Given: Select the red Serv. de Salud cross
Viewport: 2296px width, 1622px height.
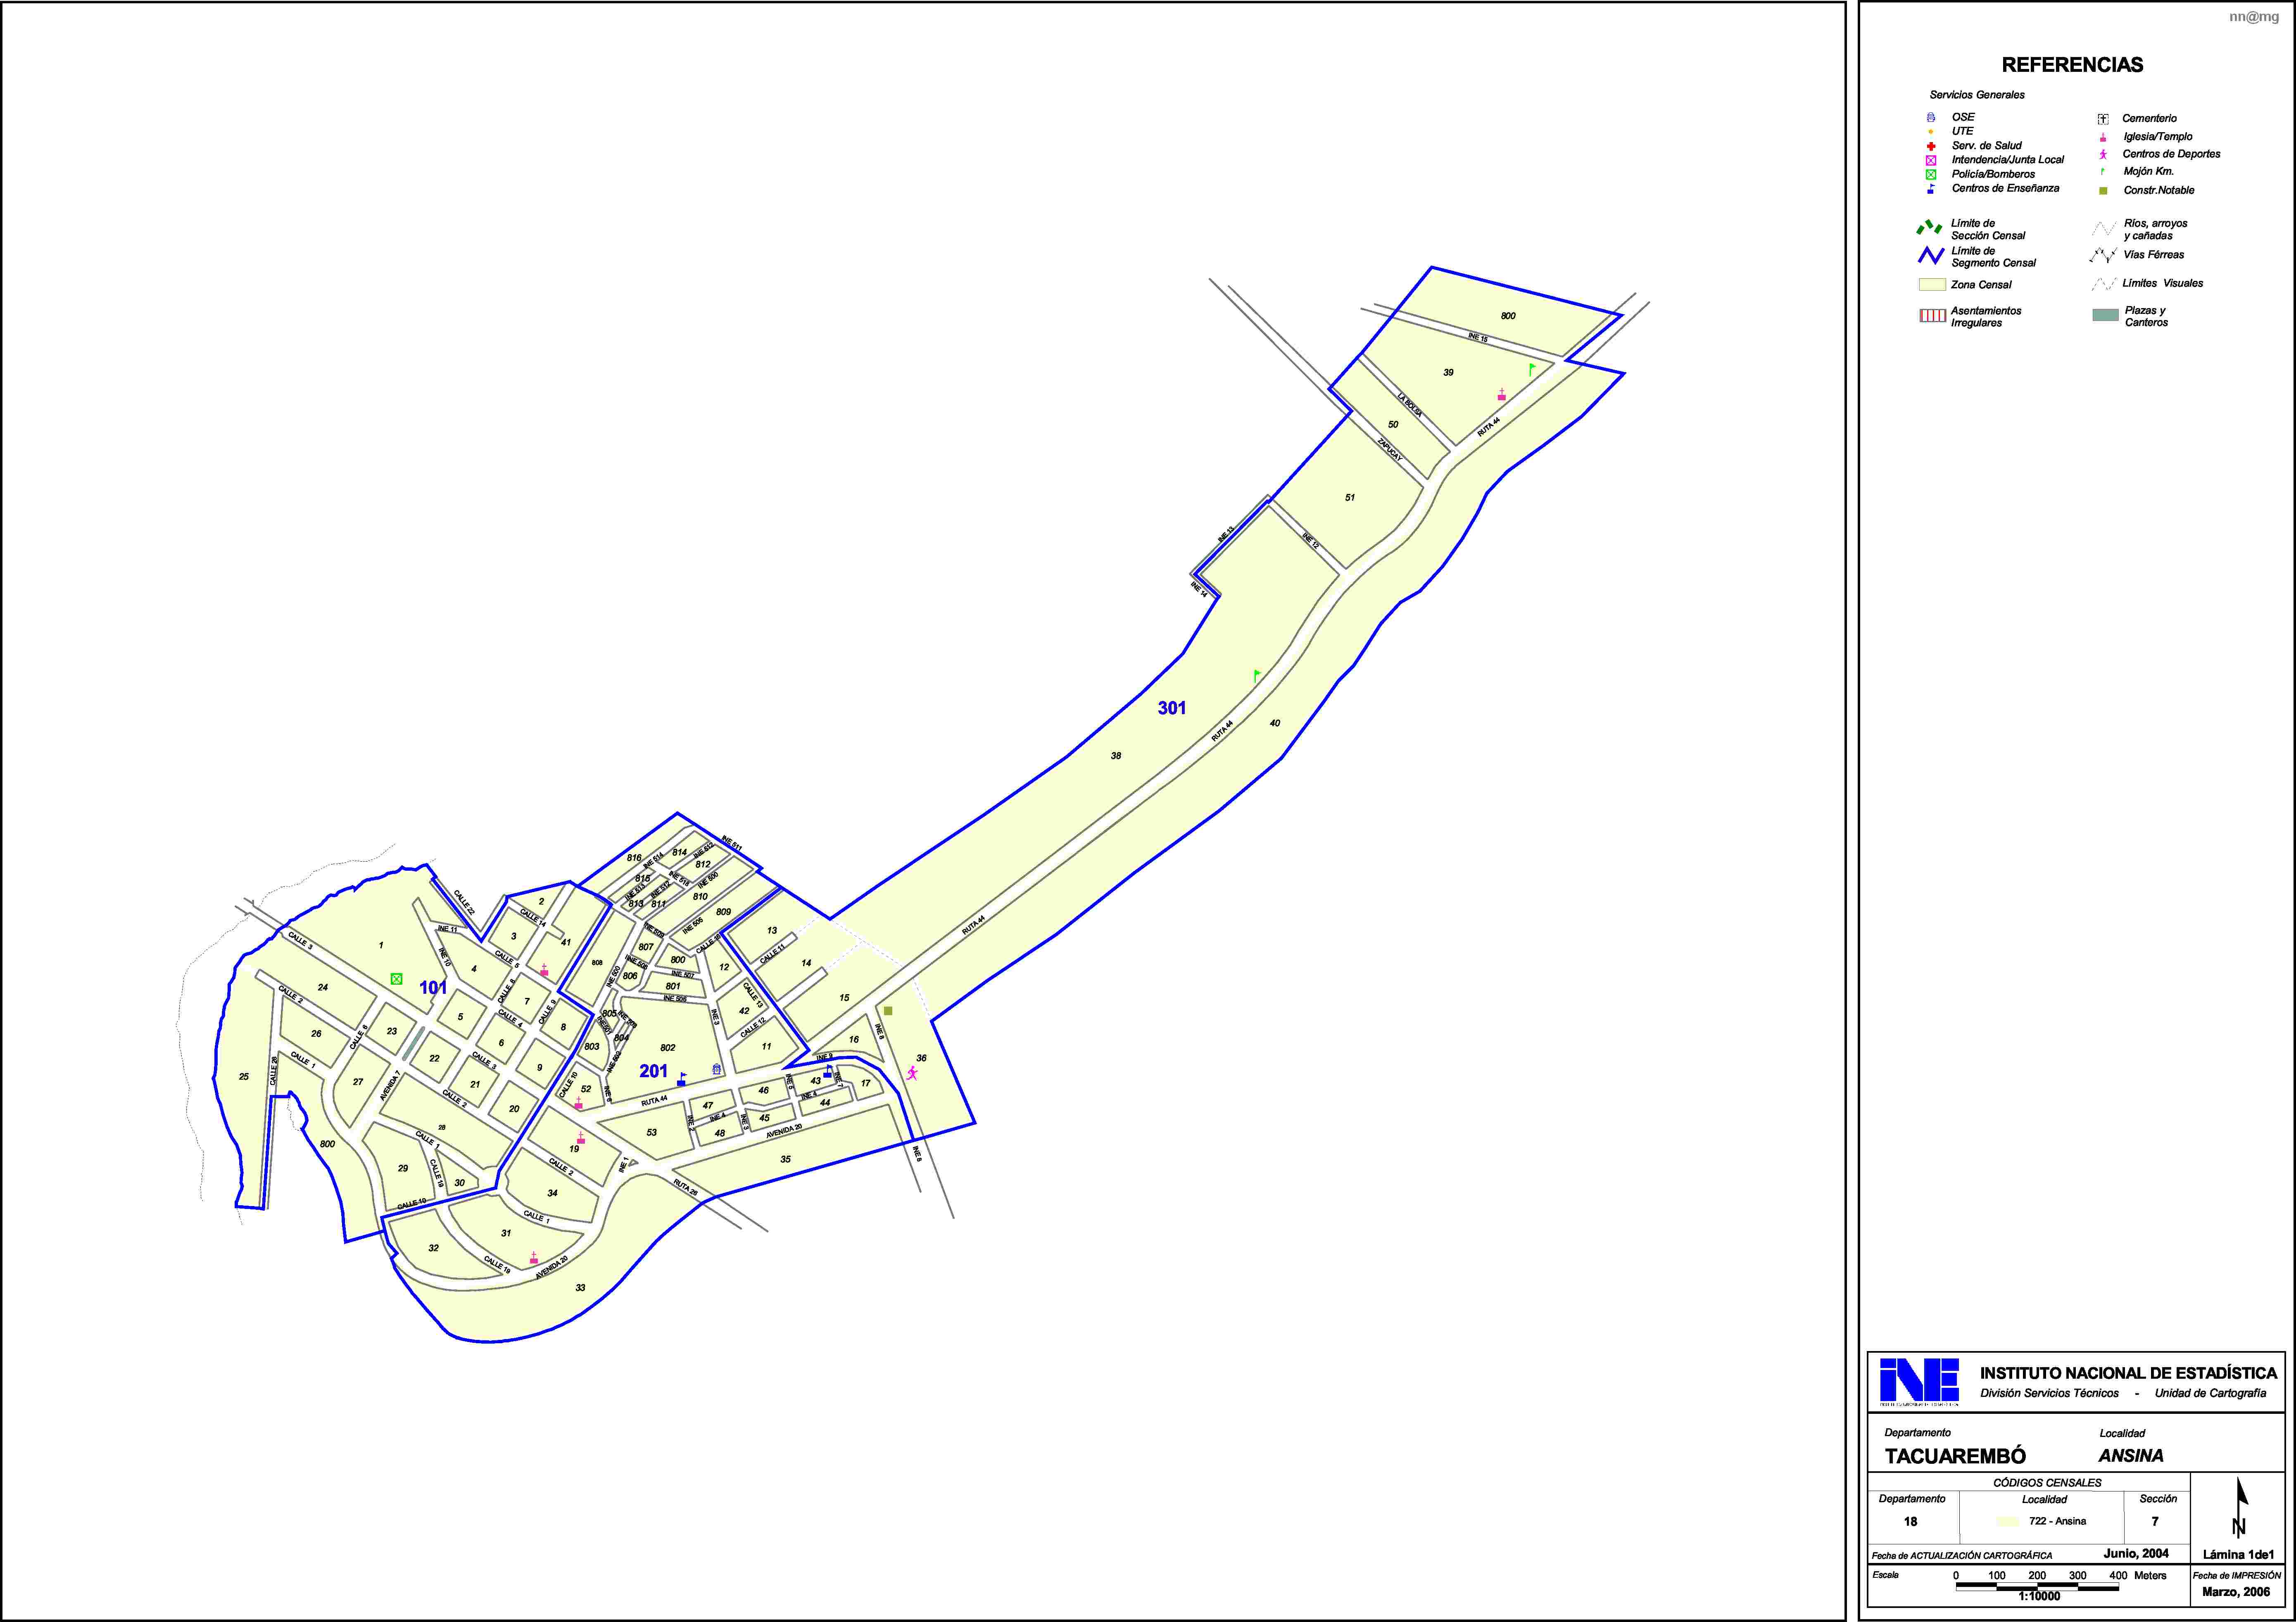Looking at the screenshot, I should click(1931, 146).
